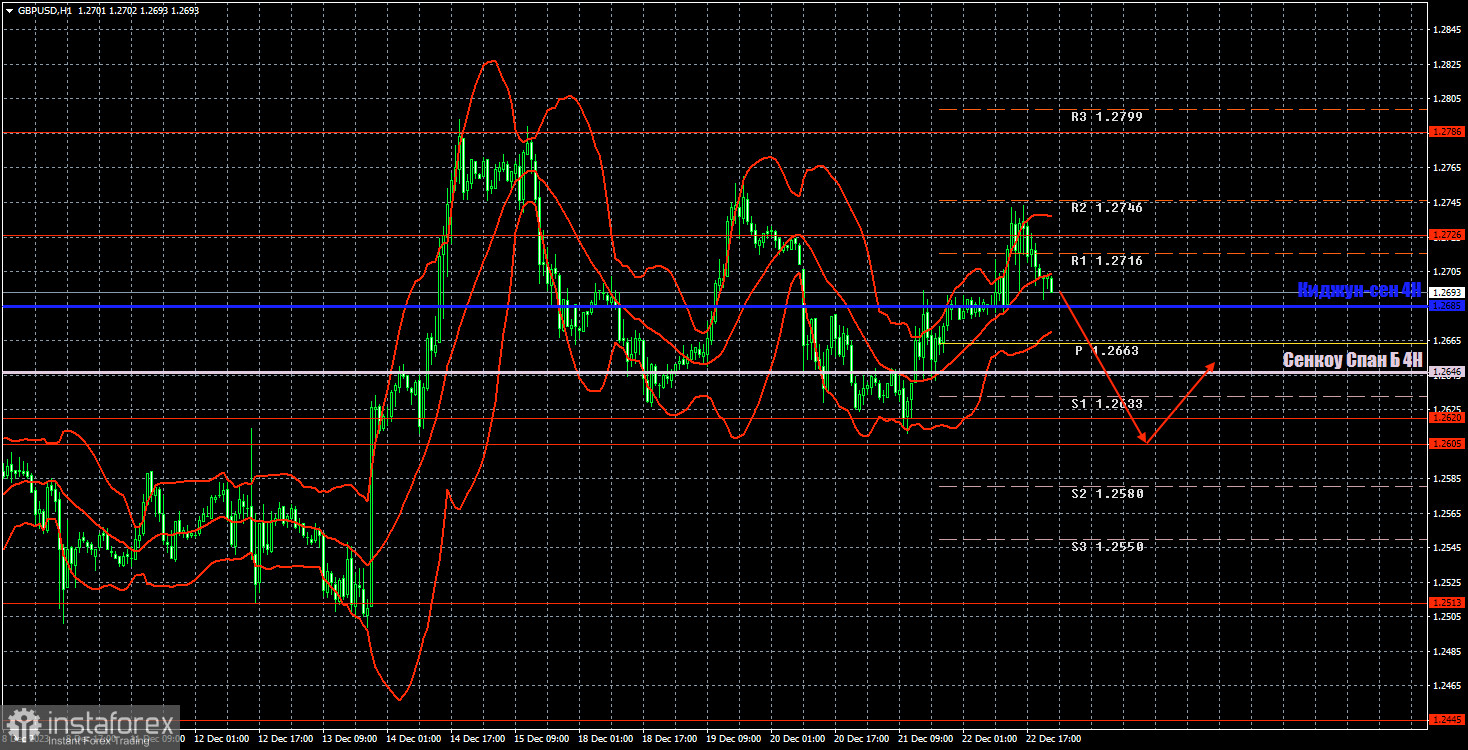The width and height of the screenshot is (1468, 750).
Task: Click the 1.2545 price axis label
Action: (1446, 548)
